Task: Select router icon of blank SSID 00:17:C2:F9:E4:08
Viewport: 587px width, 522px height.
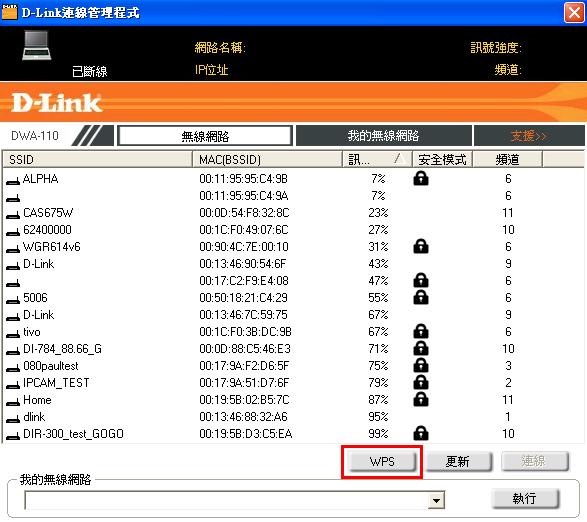Action: (13, 283)
